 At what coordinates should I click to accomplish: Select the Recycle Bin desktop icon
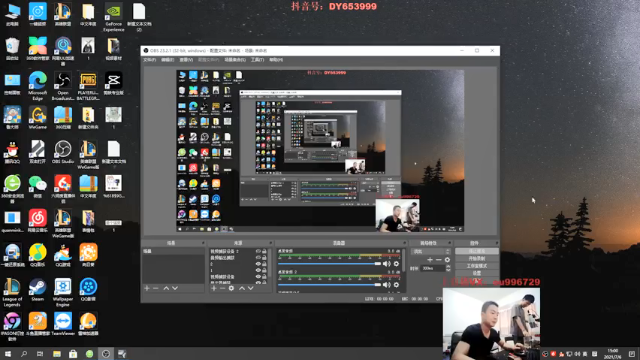coord(12,49)
